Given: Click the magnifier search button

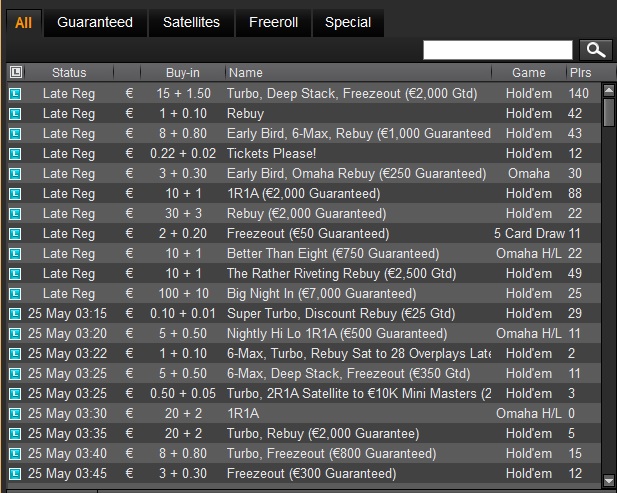Looking at the screenshot, I should pos(595,50).
